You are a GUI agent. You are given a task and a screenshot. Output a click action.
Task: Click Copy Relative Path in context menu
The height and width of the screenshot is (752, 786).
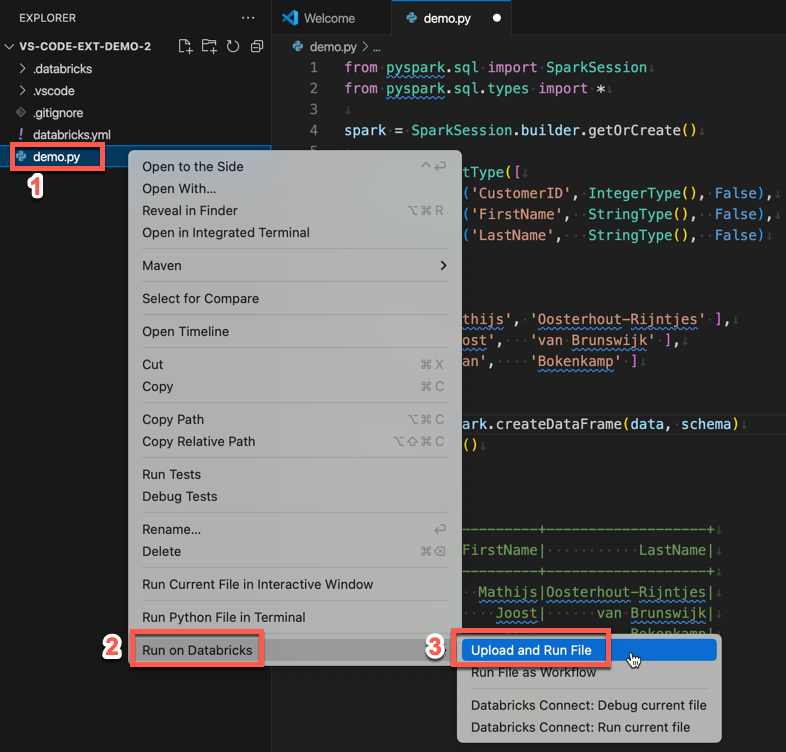click(x=198, y=441)
